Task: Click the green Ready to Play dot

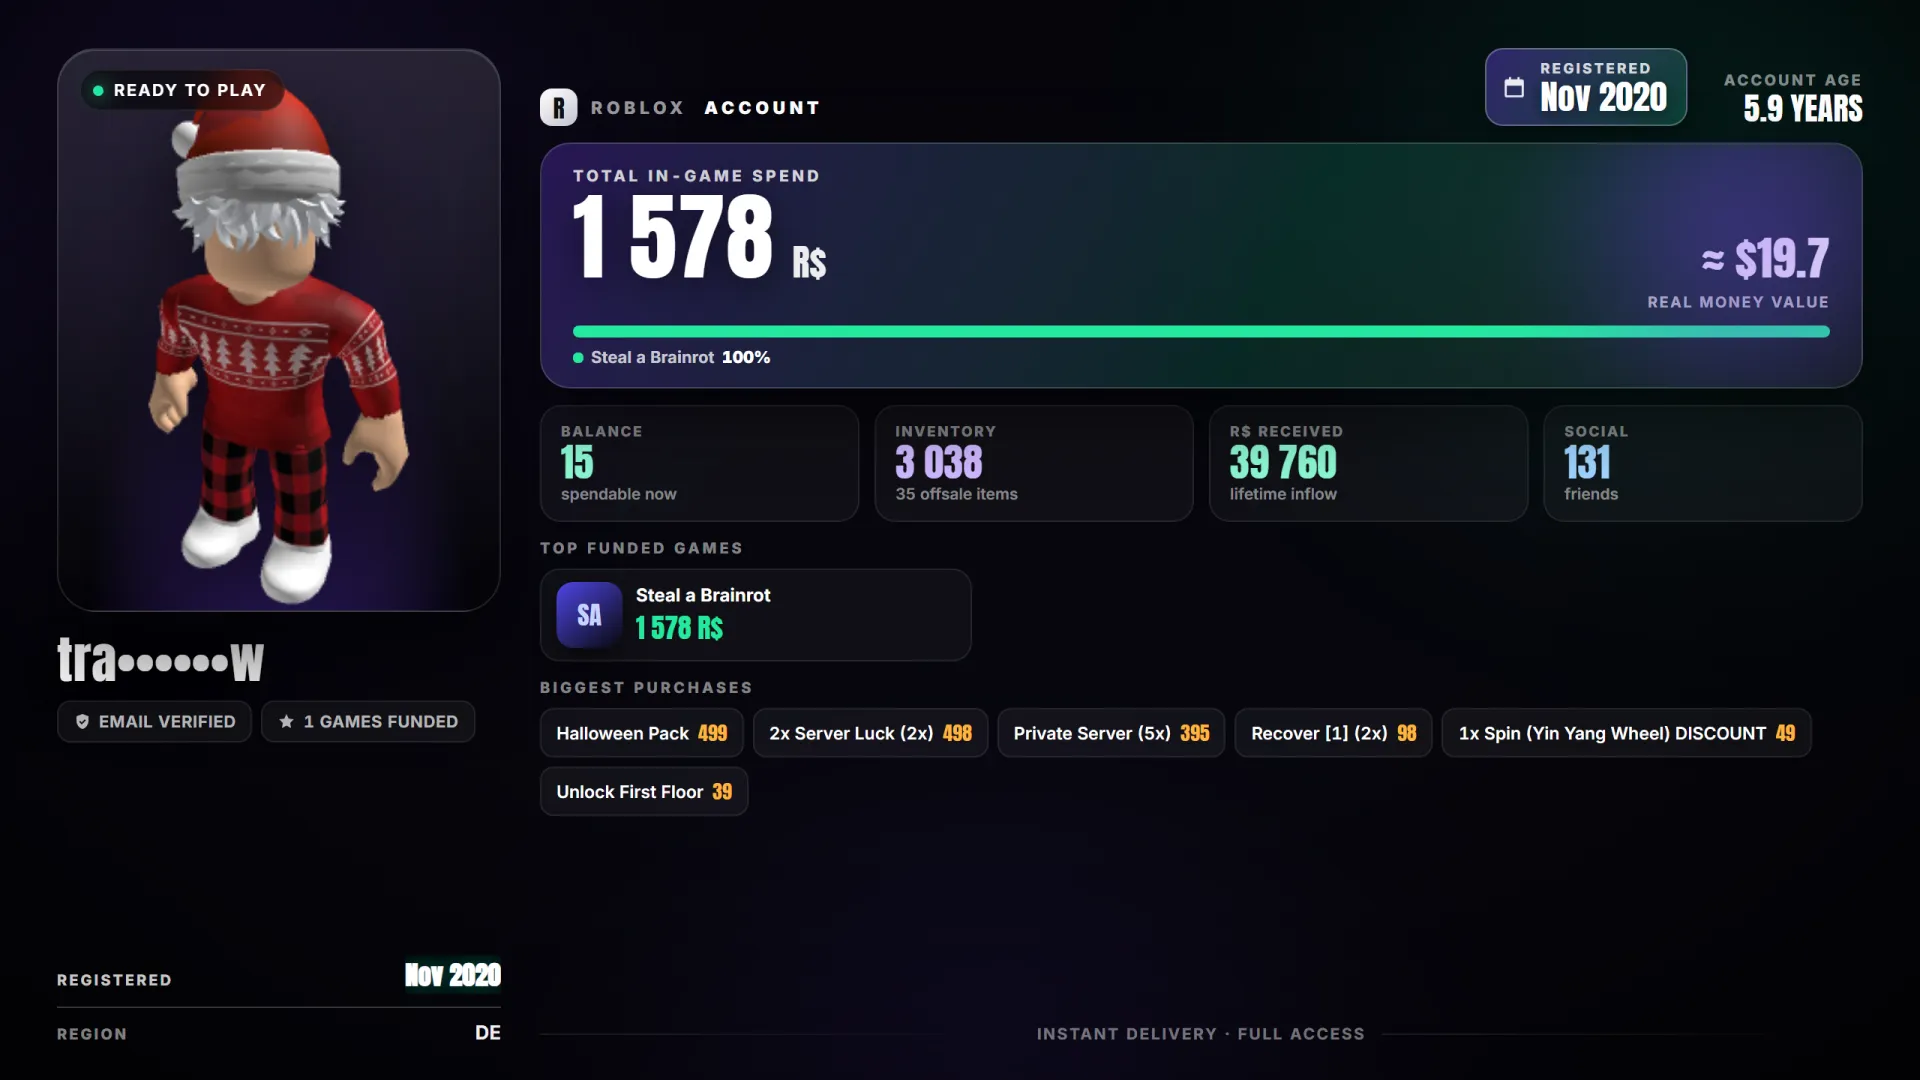Action: click(x=98, y=90)
